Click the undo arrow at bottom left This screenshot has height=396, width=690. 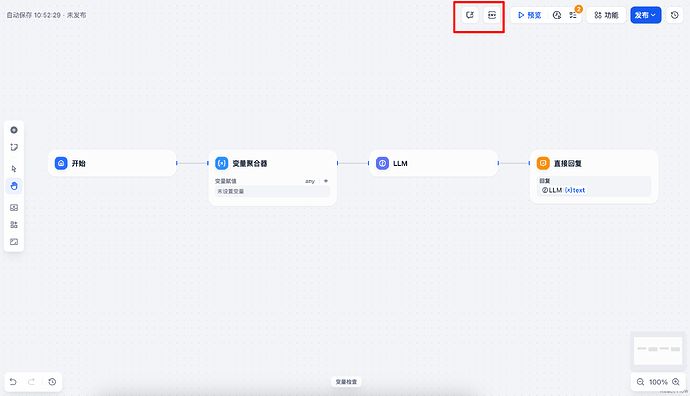point(13,381)
